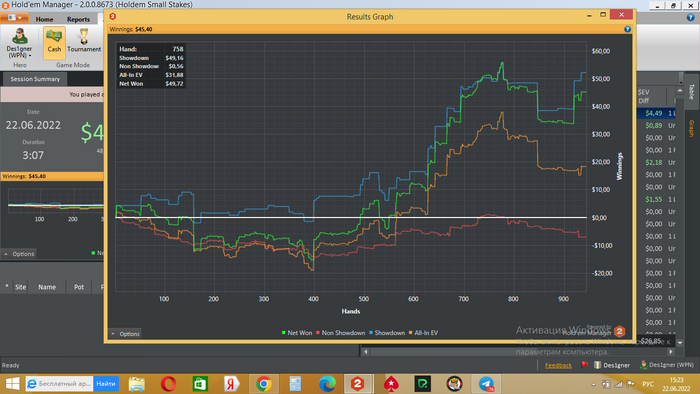
Task: Sort by Name column header
Action: tap(47, 287)
